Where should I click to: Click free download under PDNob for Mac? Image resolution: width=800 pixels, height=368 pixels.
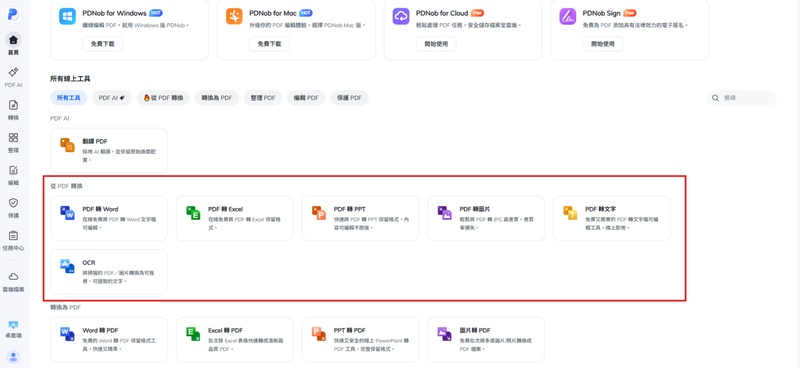pyautogui.click(x=269, y=44)
